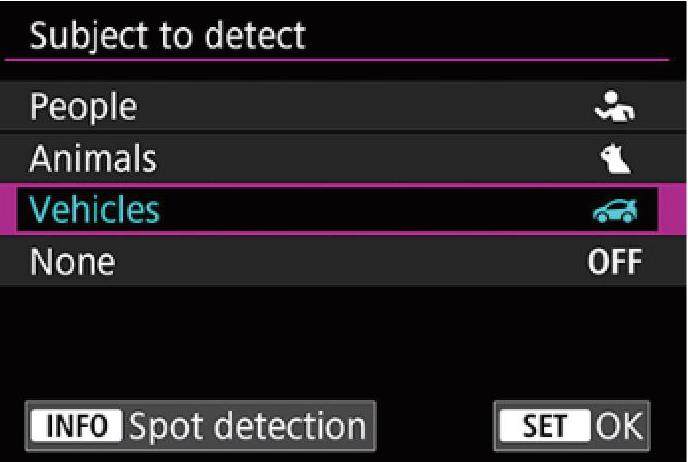This screenshot has height=462, width=688.
Task: Choose the highlighted Vehicles option
Action: [x=337, y=210]
